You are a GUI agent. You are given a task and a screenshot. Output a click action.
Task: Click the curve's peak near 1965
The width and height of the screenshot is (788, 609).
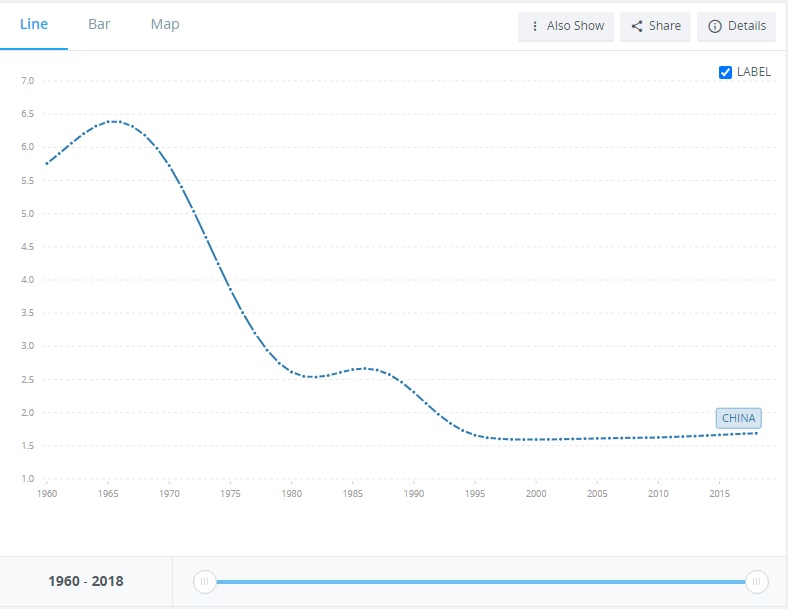pyautogui.click(x=114, y=121)
